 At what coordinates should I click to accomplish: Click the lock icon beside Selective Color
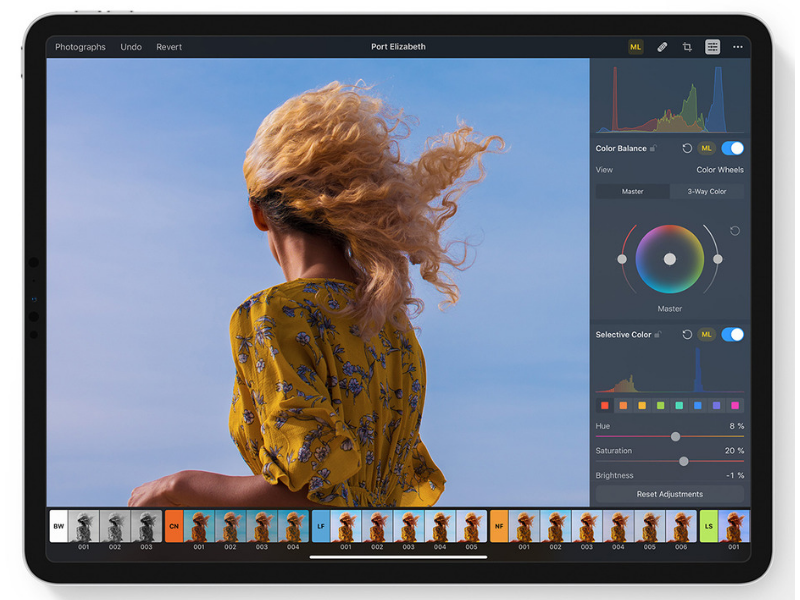[x=658, y=334]
